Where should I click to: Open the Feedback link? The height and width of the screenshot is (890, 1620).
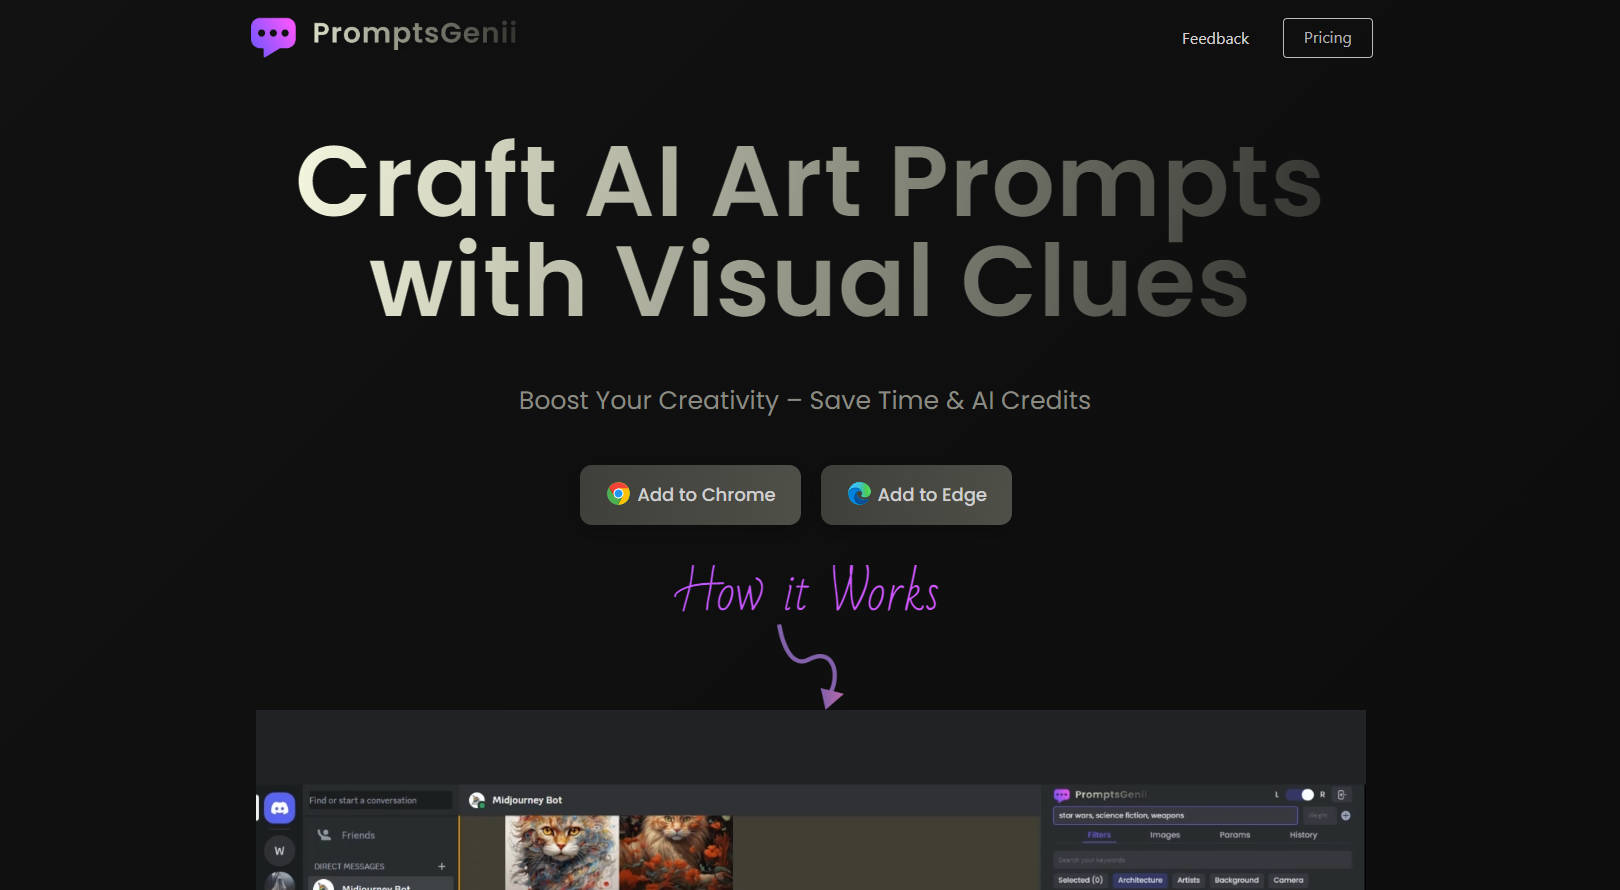tap(1215, 38)
